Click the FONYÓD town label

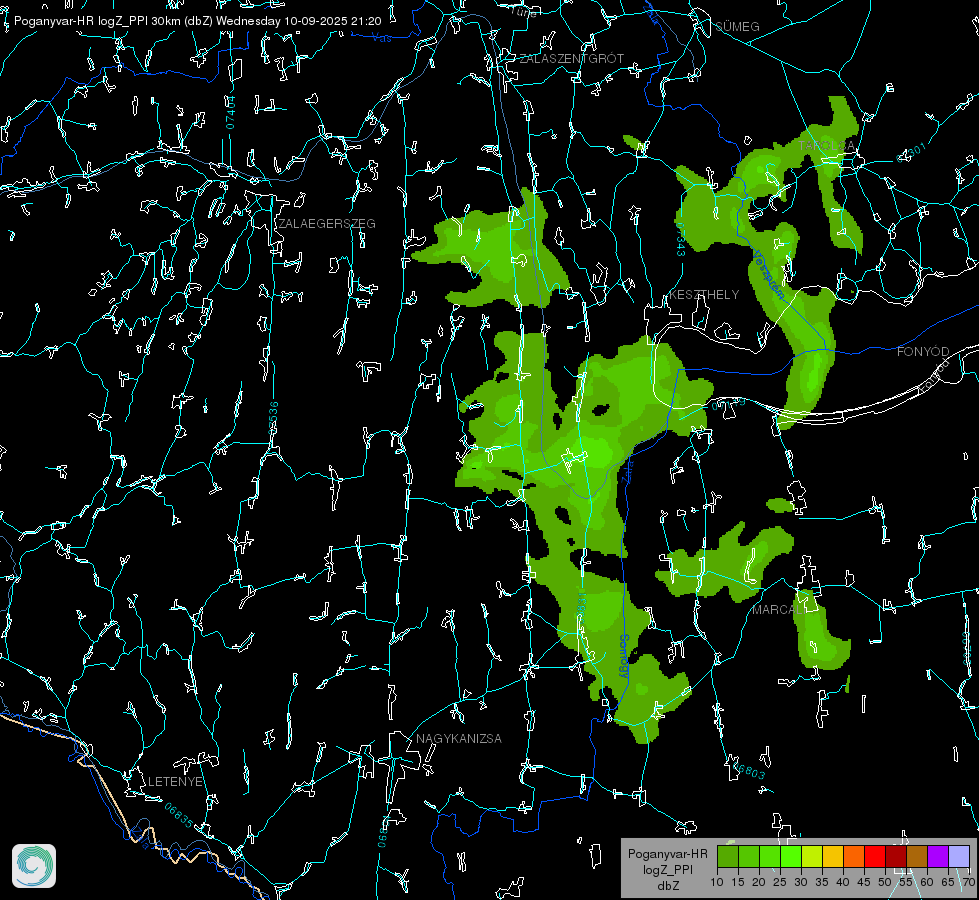(923, 352)
